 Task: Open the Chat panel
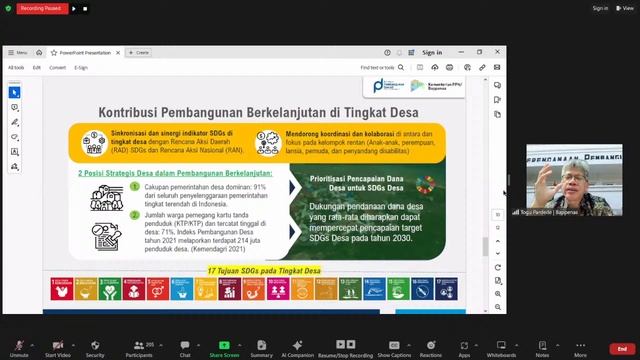(x=185, y=349)
